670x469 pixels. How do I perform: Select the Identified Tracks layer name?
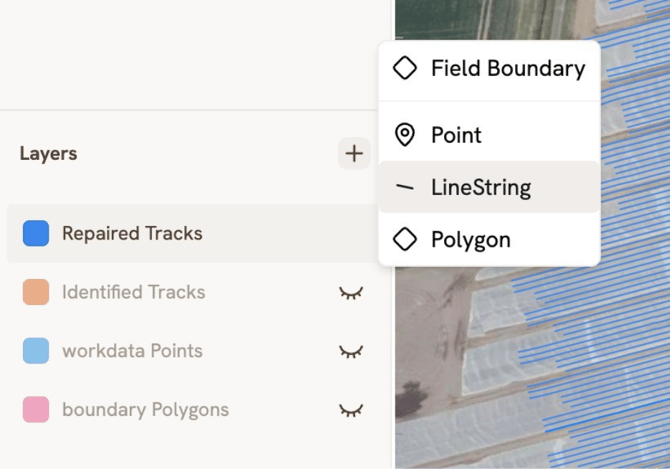click(x=133, y=292)
